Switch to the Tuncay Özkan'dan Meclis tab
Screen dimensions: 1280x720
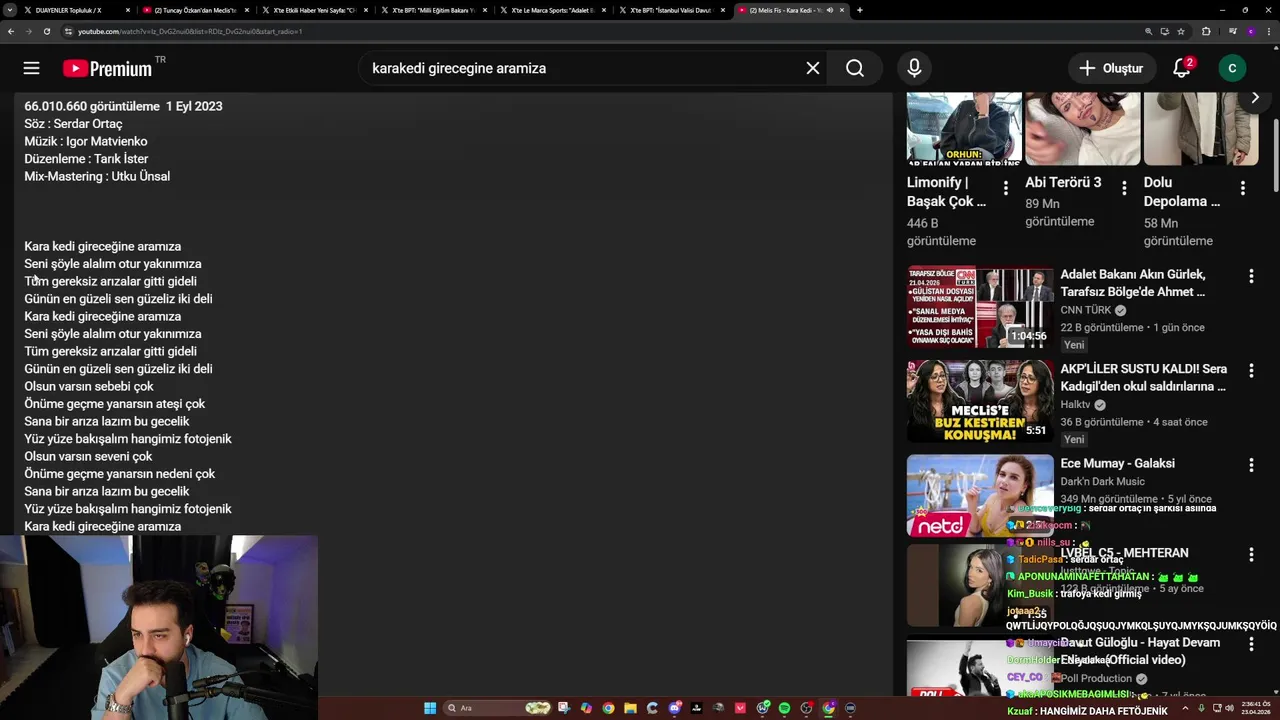tap(195, 10)
